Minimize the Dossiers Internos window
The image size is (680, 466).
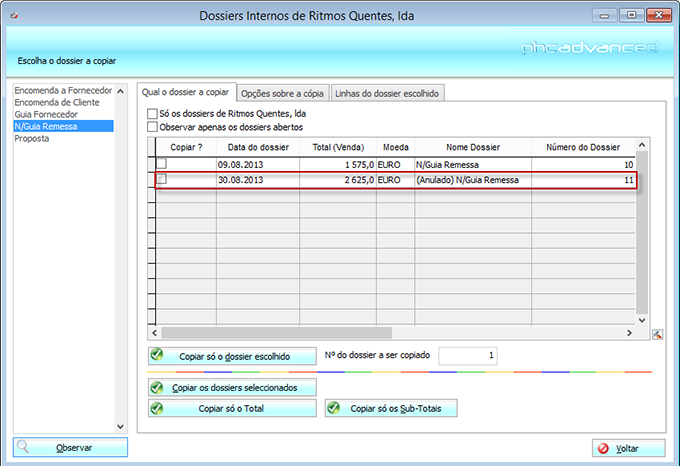(605, 15)
